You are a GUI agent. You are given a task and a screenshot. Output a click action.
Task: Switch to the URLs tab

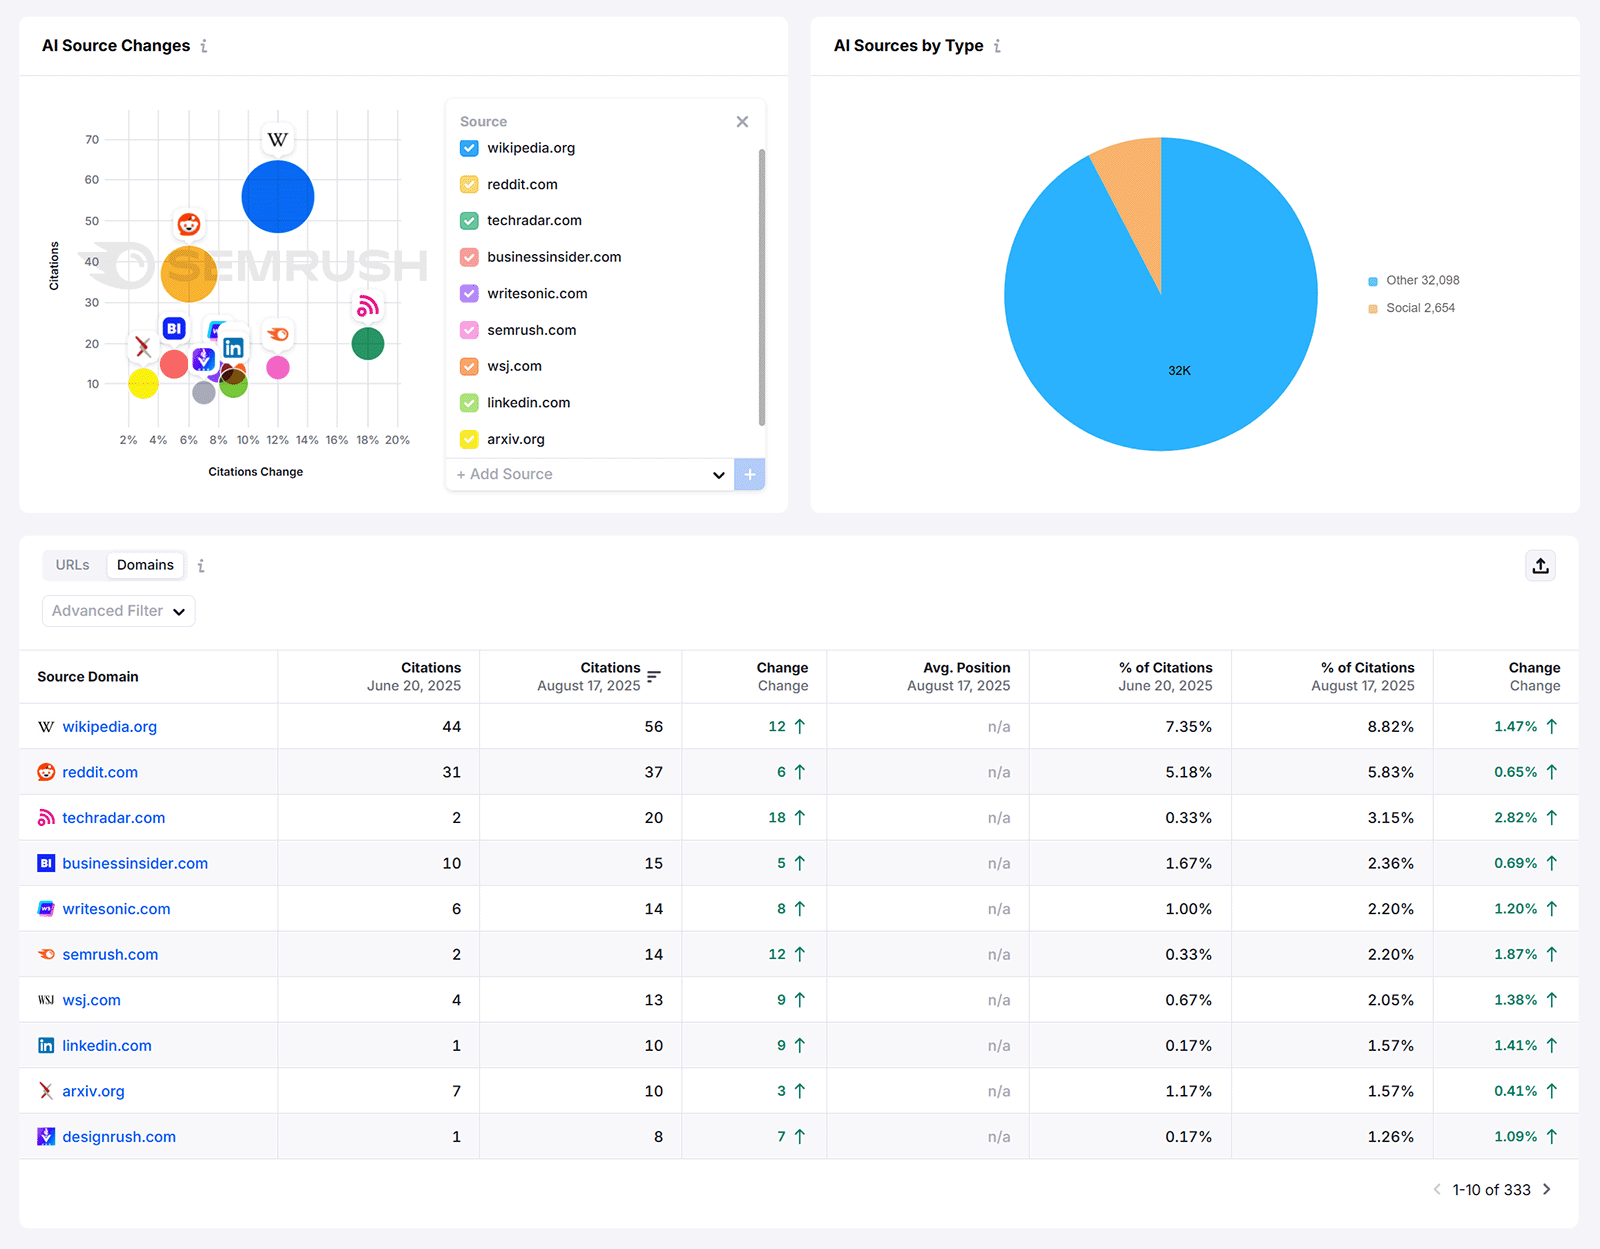[73, 565]
